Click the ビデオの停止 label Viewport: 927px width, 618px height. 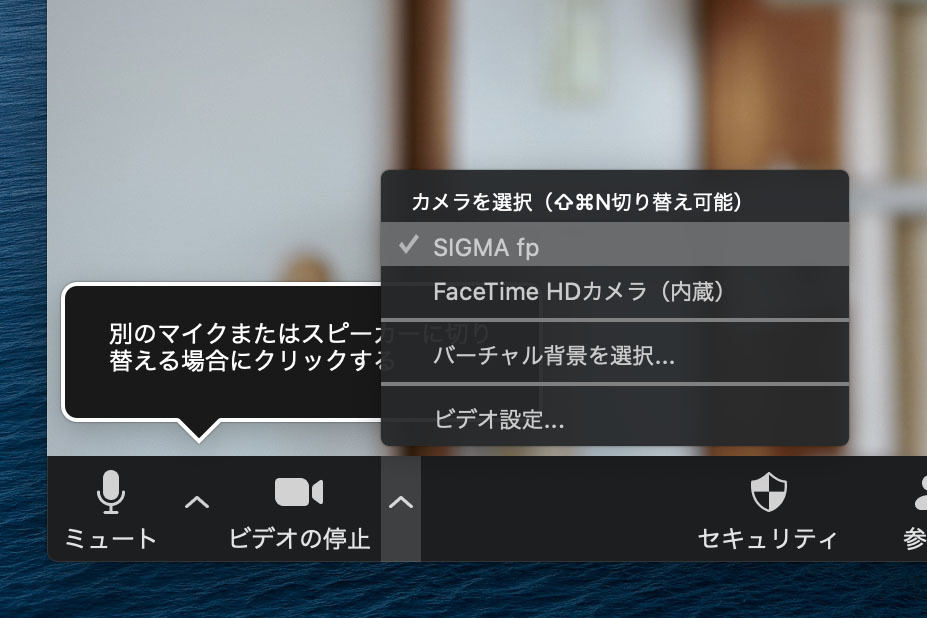tap(299, 539)
